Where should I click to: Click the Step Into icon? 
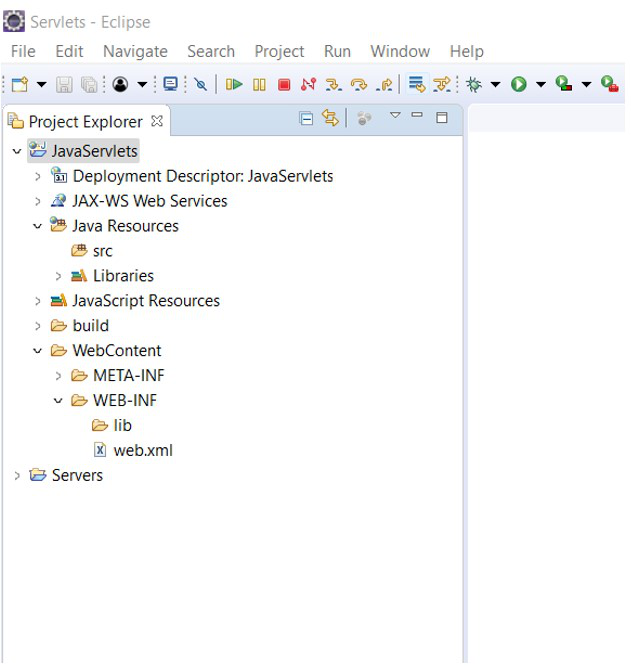334,84
